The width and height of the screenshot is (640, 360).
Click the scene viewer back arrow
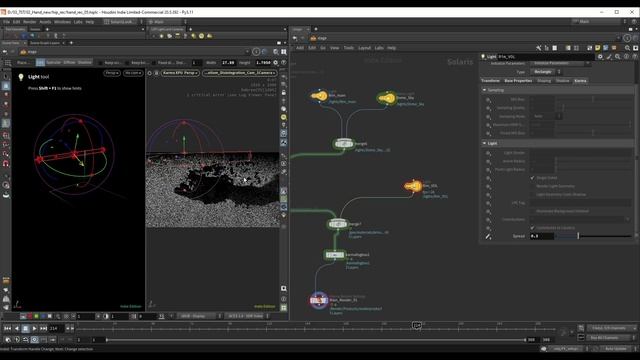pyautogui.click(x=5, y=52)
